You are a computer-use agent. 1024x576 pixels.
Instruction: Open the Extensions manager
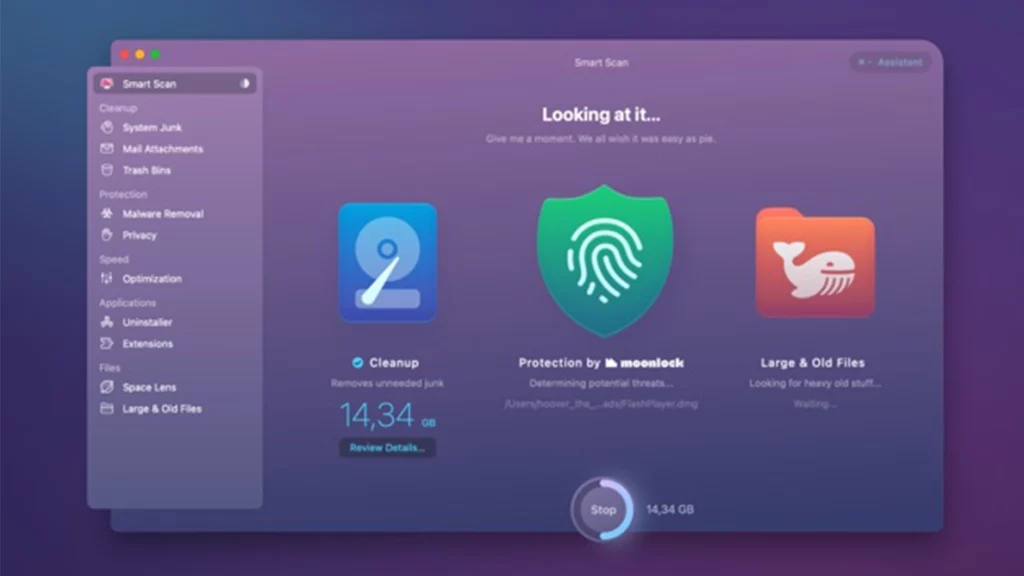tap(150, 343)
